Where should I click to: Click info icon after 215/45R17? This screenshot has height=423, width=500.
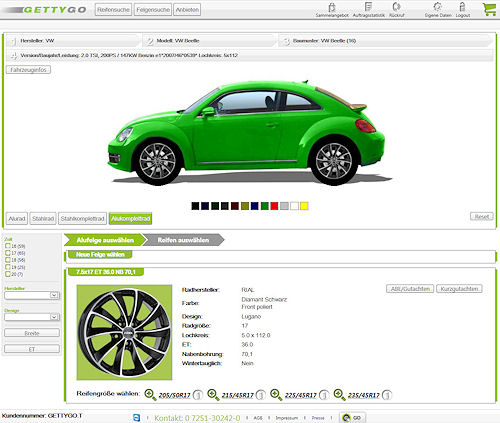[x=261, y=395]
